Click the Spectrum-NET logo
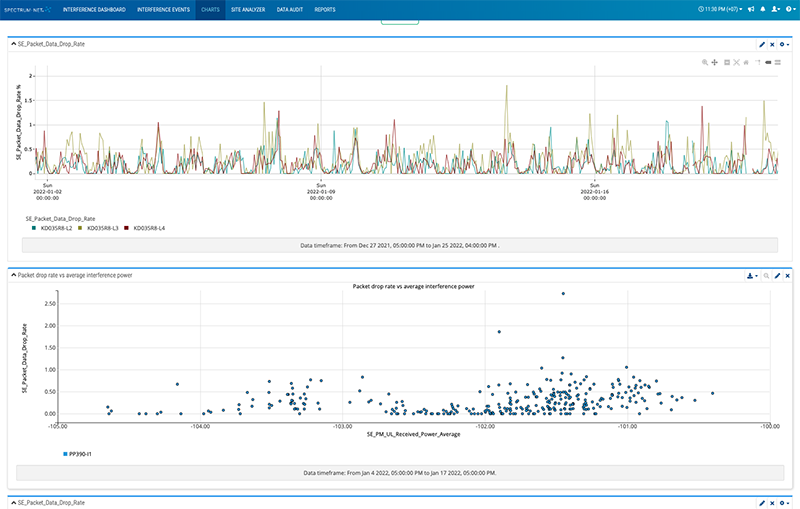The image size is (800, 509). (x=28, y=10)
